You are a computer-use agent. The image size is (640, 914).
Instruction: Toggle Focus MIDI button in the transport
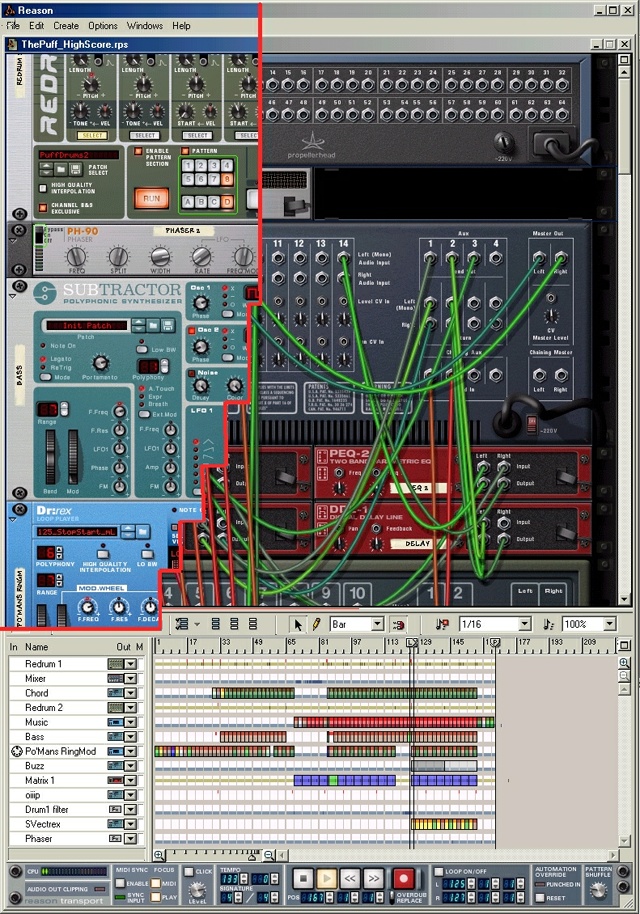point(156,884)
